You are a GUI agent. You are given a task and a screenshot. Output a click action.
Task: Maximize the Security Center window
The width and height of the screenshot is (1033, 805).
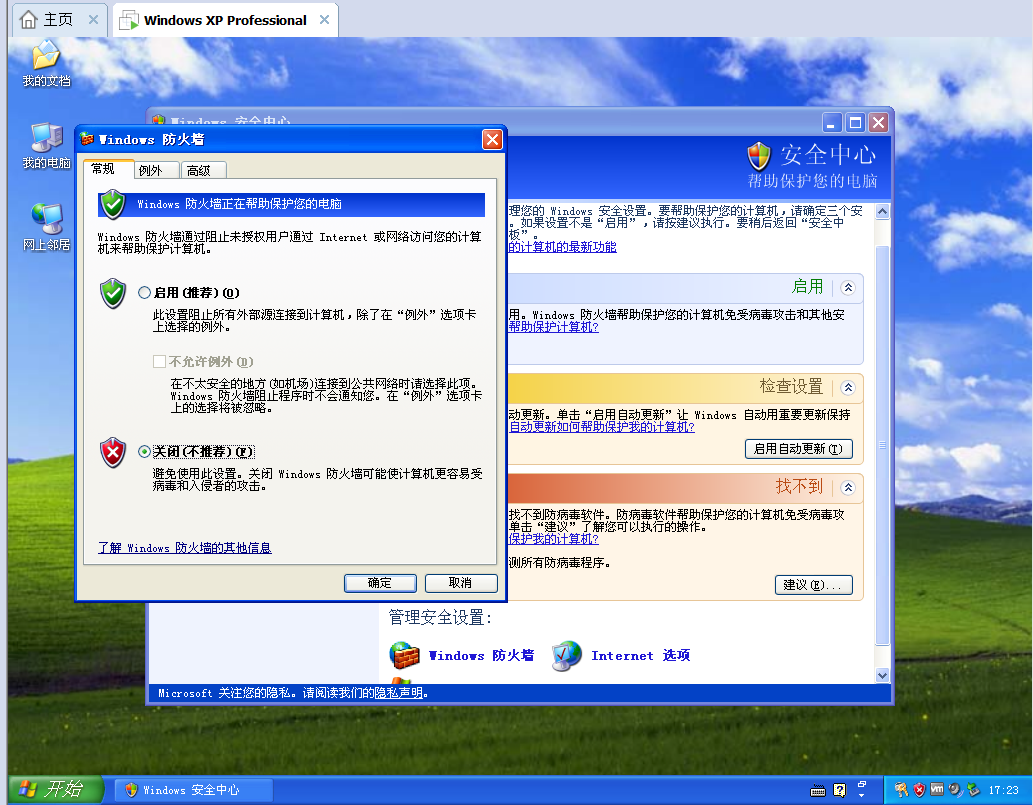click(x=855, y=123)
